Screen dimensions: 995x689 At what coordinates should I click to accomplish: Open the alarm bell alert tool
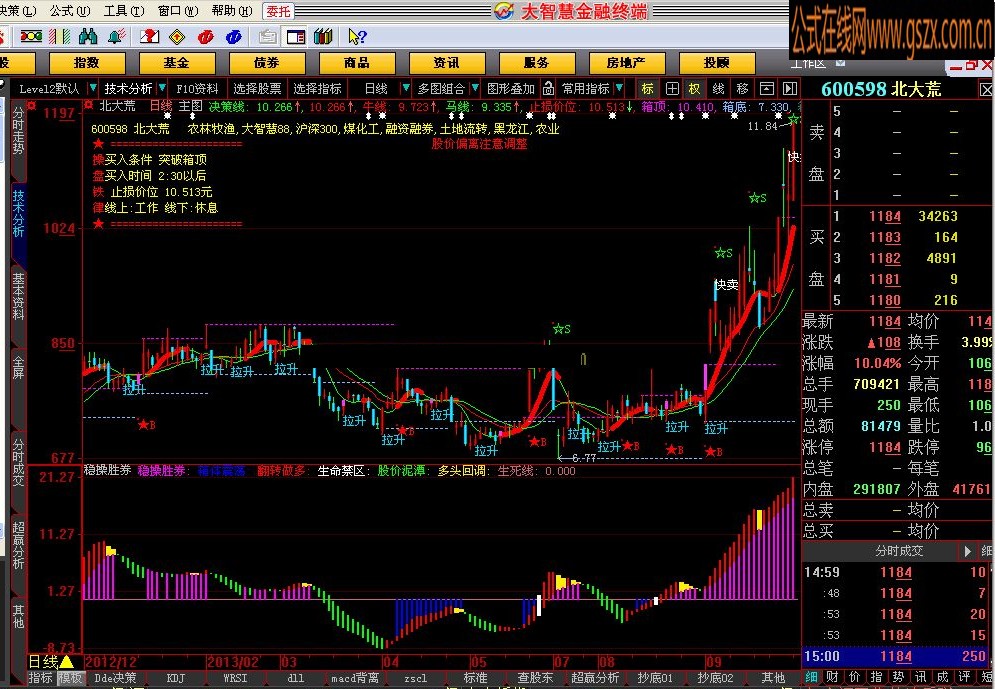click(x=116, y=37)
